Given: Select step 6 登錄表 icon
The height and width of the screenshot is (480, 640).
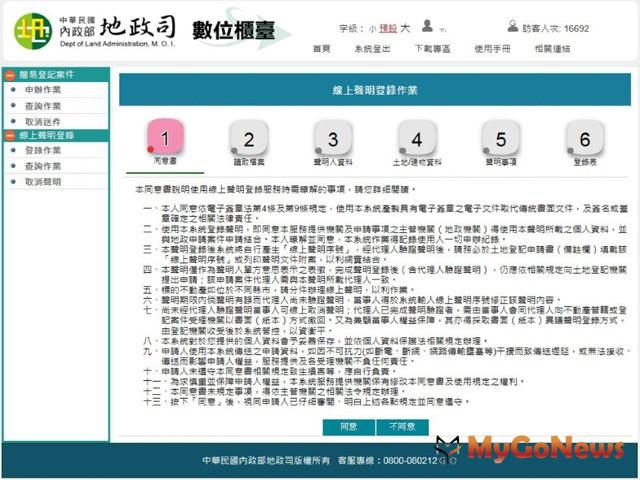Looking at the screenshot, I should tap(585, 138).
